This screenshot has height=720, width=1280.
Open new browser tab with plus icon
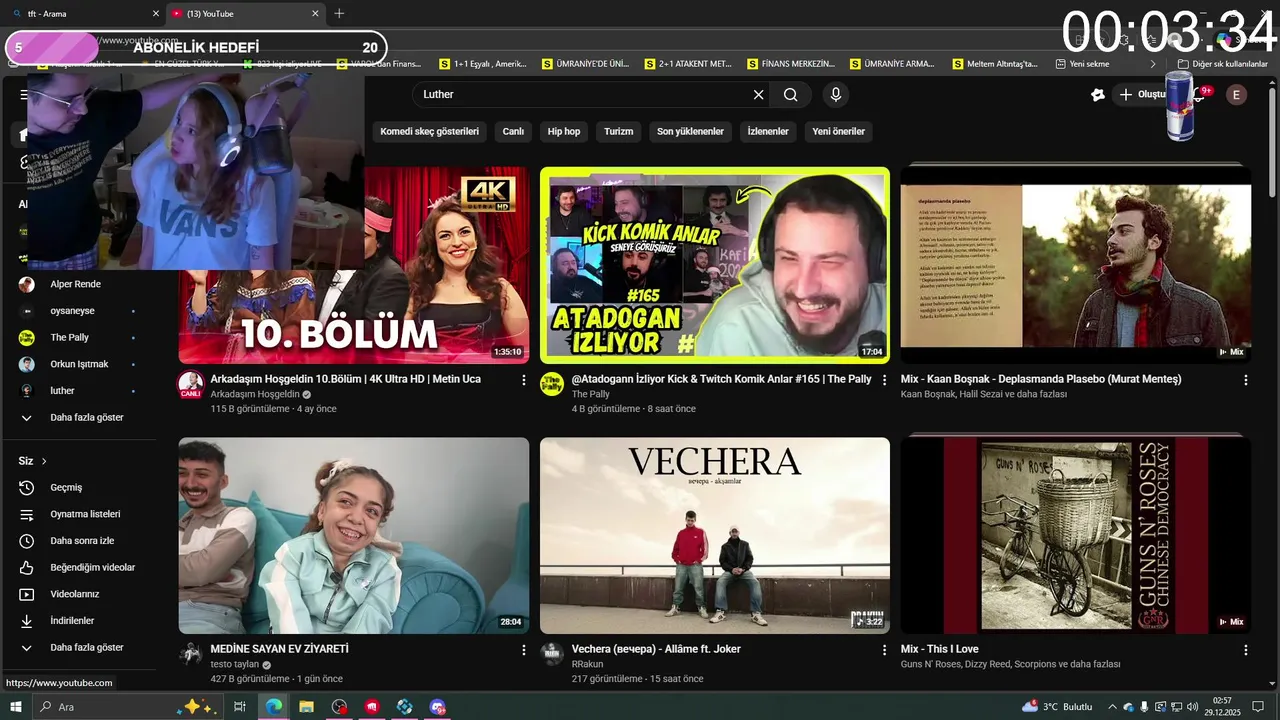pos(339,14)
